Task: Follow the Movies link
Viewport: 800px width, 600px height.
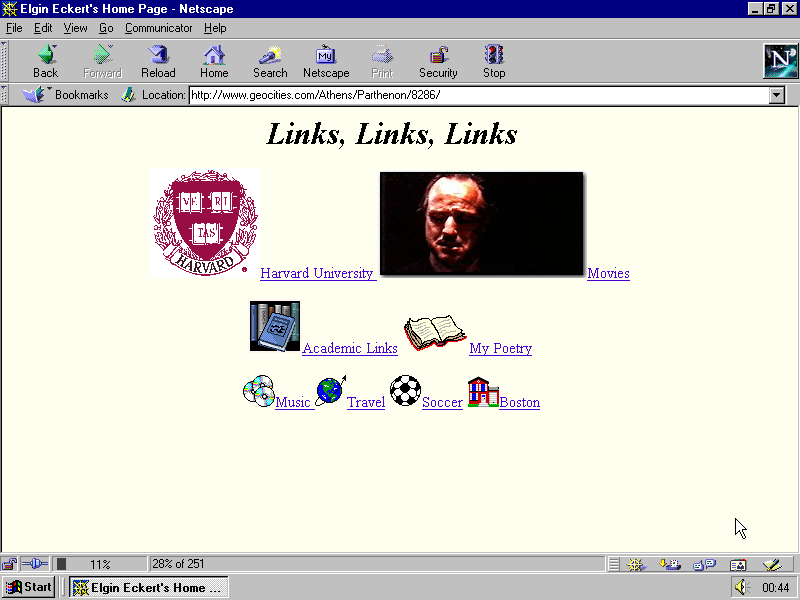Action: (x=608, y=273)
